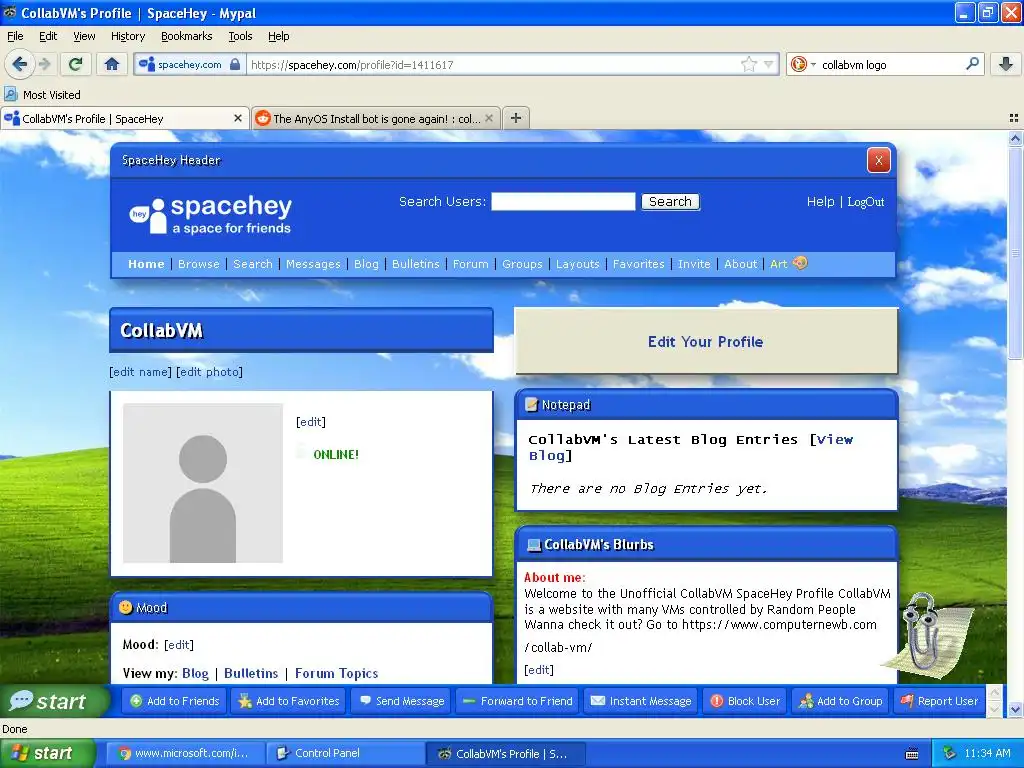Click the URL address field
The height and width of the screenshot is (768, 1024).
click(x=493, y=64)
